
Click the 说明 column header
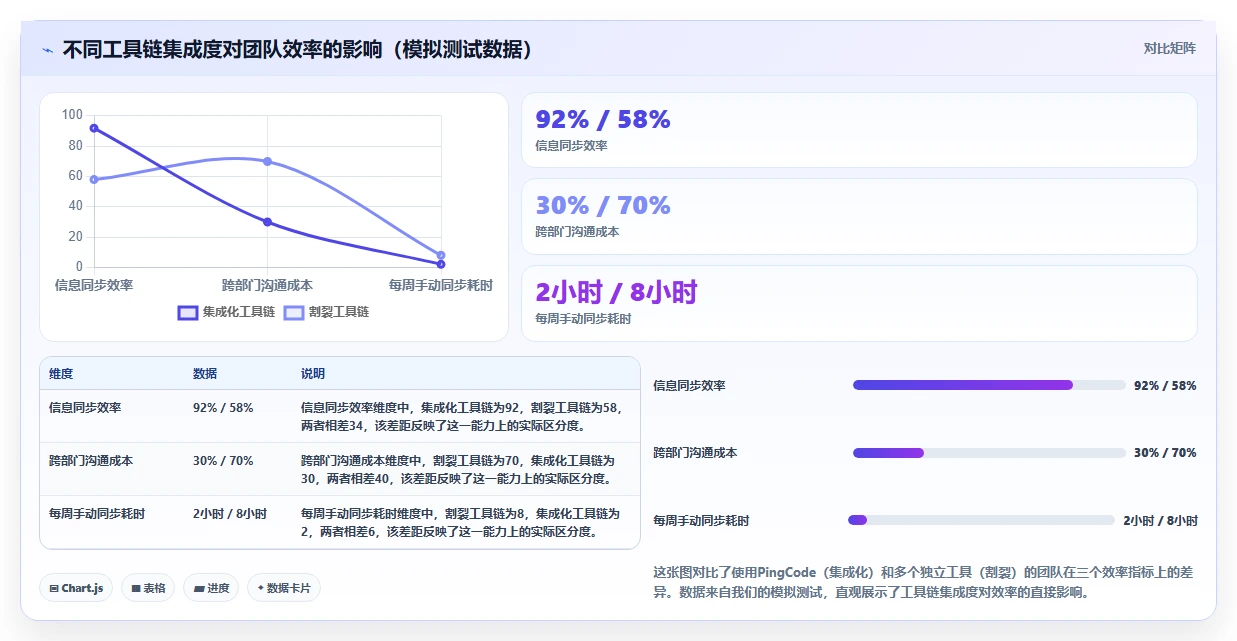point(313,374)
